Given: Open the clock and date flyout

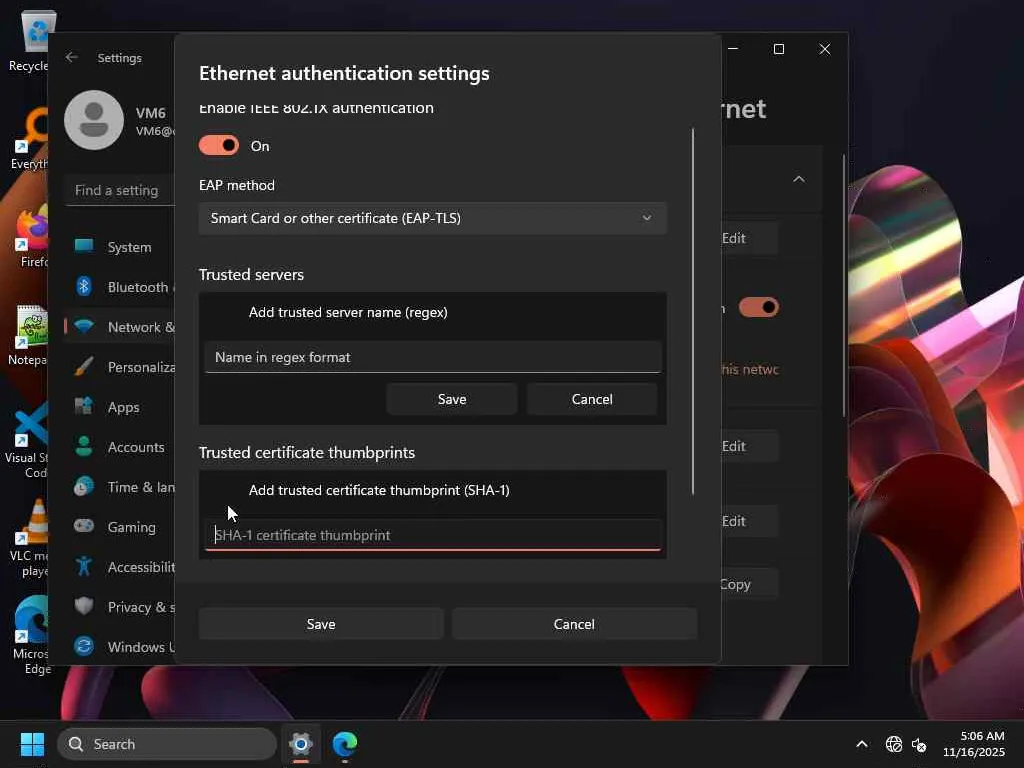Looking at the screenshot, I should [974, 744].
